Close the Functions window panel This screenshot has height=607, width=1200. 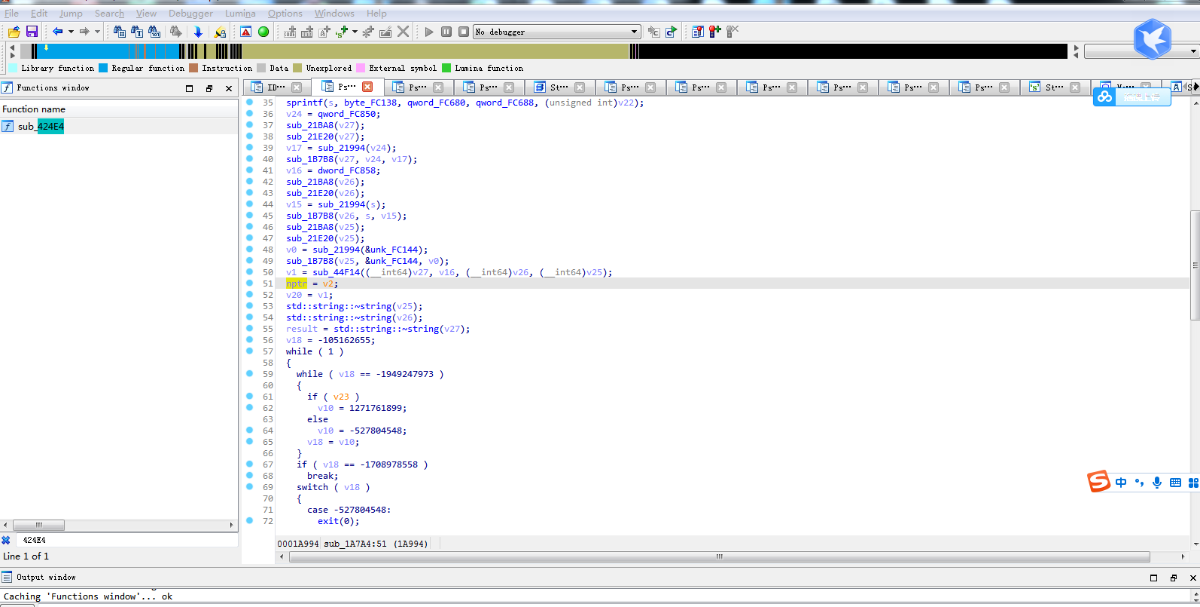click(x=228, y=88)
